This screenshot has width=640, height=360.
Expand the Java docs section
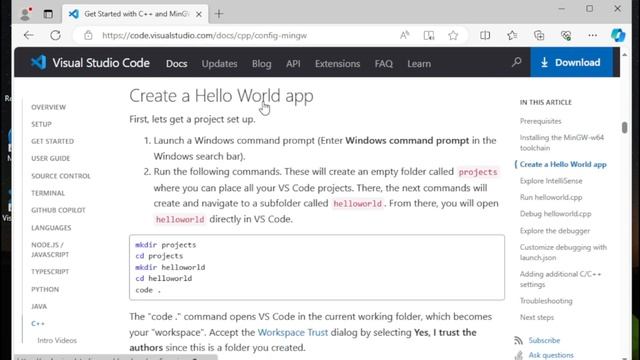coord(39,307)
